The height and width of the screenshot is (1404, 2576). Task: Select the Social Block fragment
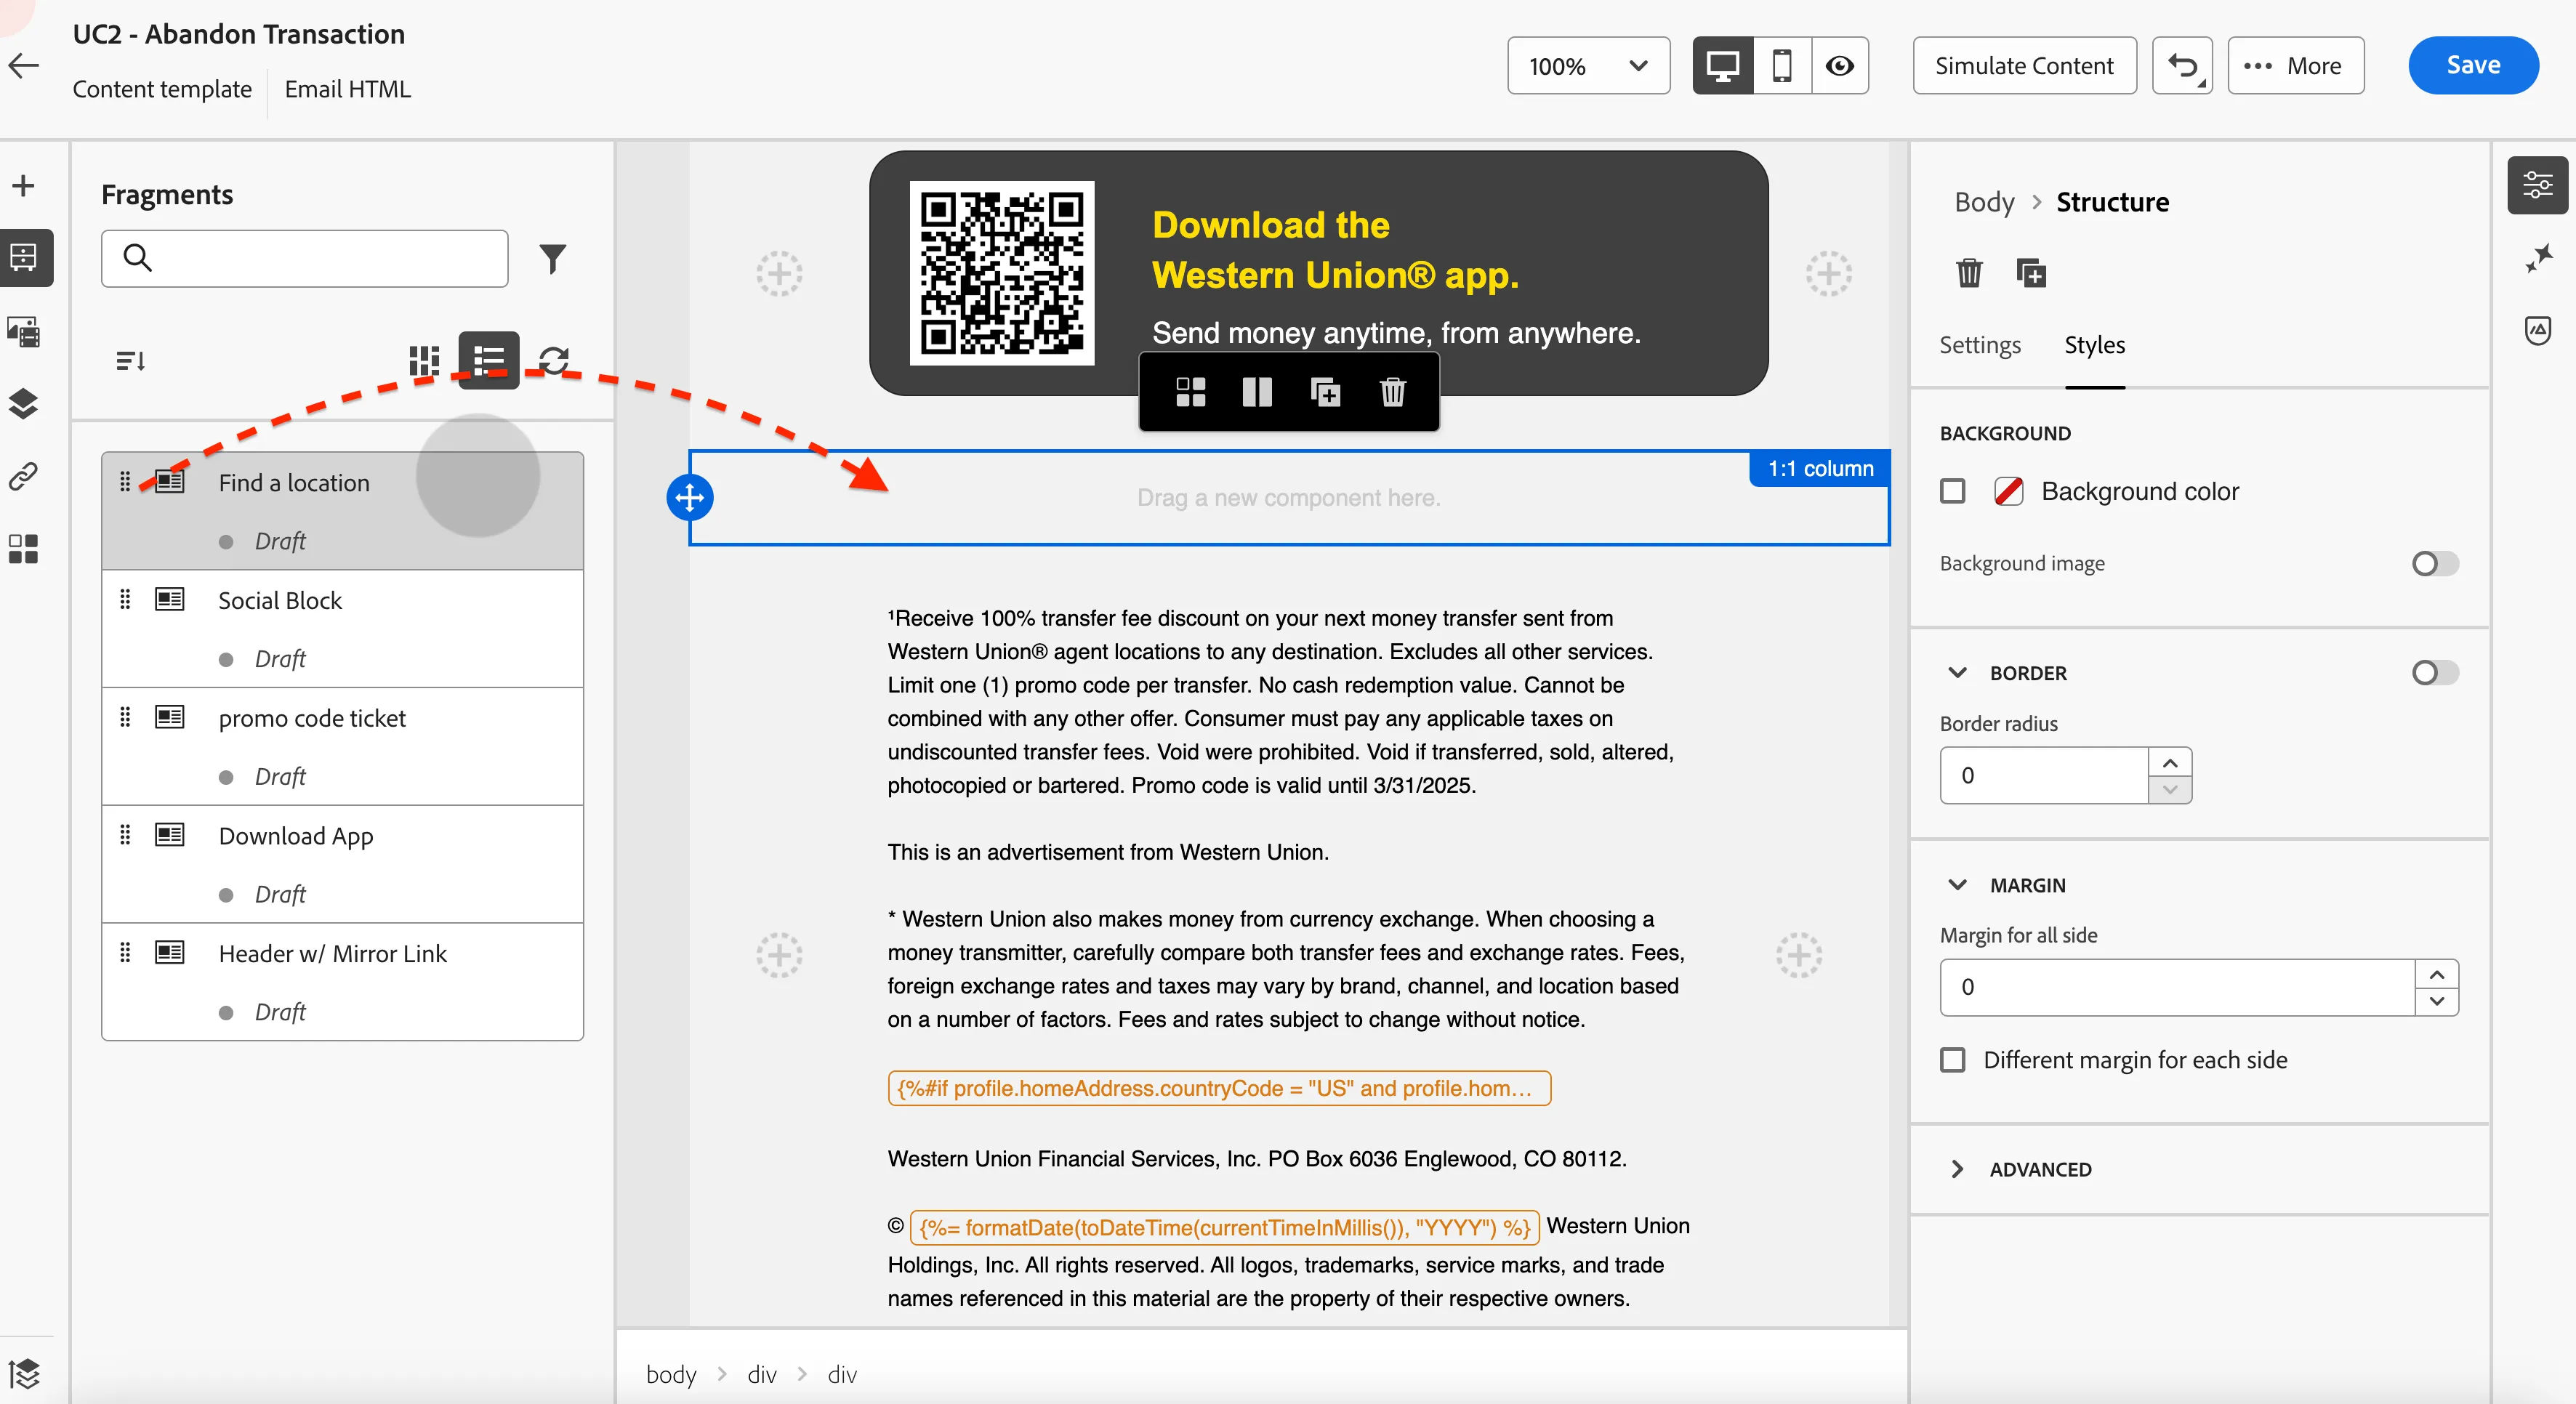point(343,629)
